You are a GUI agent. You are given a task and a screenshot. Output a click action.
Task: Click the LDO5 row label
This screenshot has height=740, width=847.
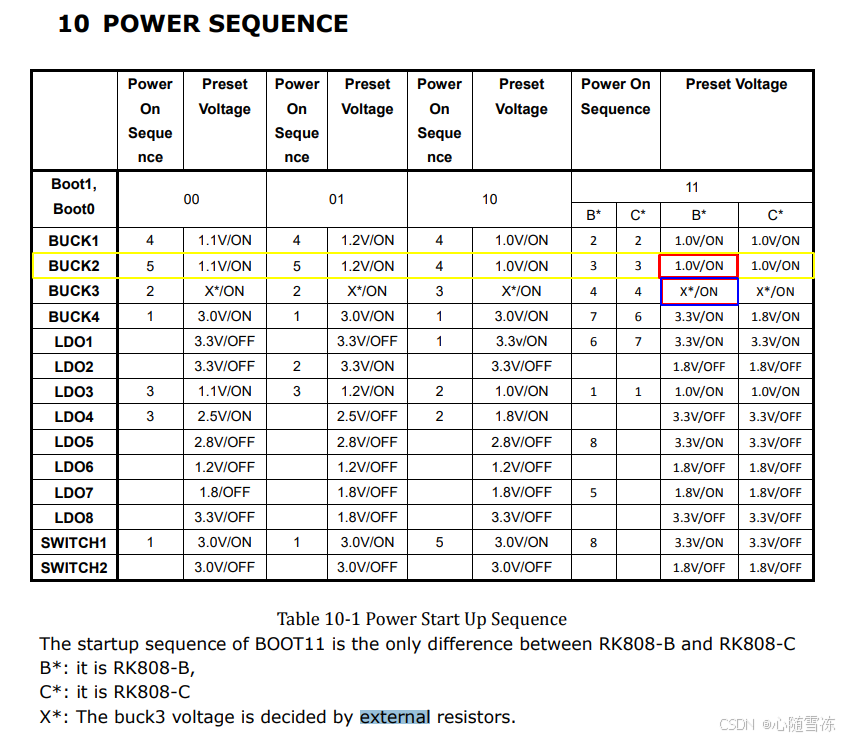[74, 442]
